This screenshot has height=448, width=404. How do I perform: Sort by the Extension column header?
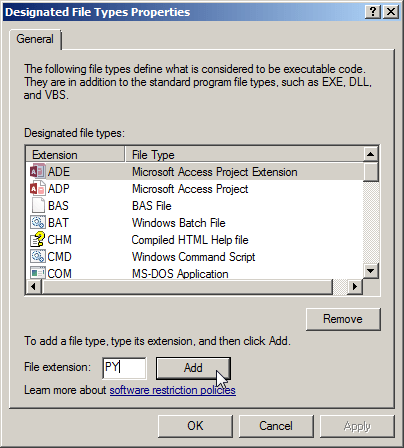tap(75, 155)
